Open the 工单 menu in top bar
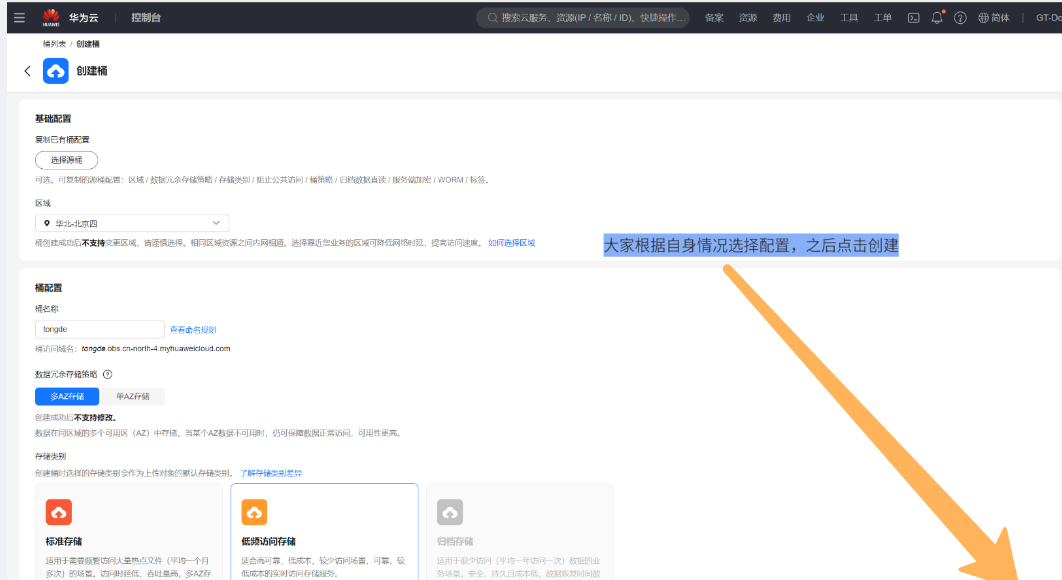 [883, 18]
